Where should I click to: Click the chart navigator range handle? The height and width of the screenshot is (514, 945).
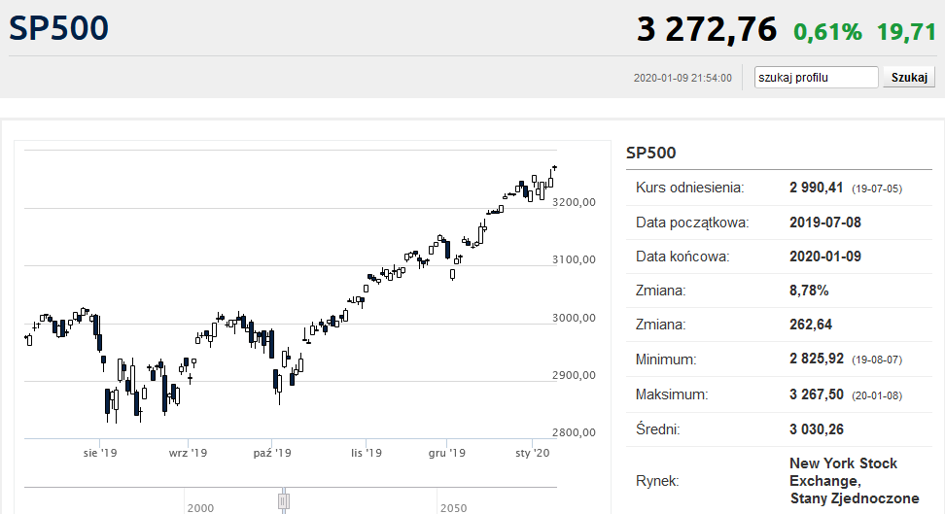coord(284,501)
